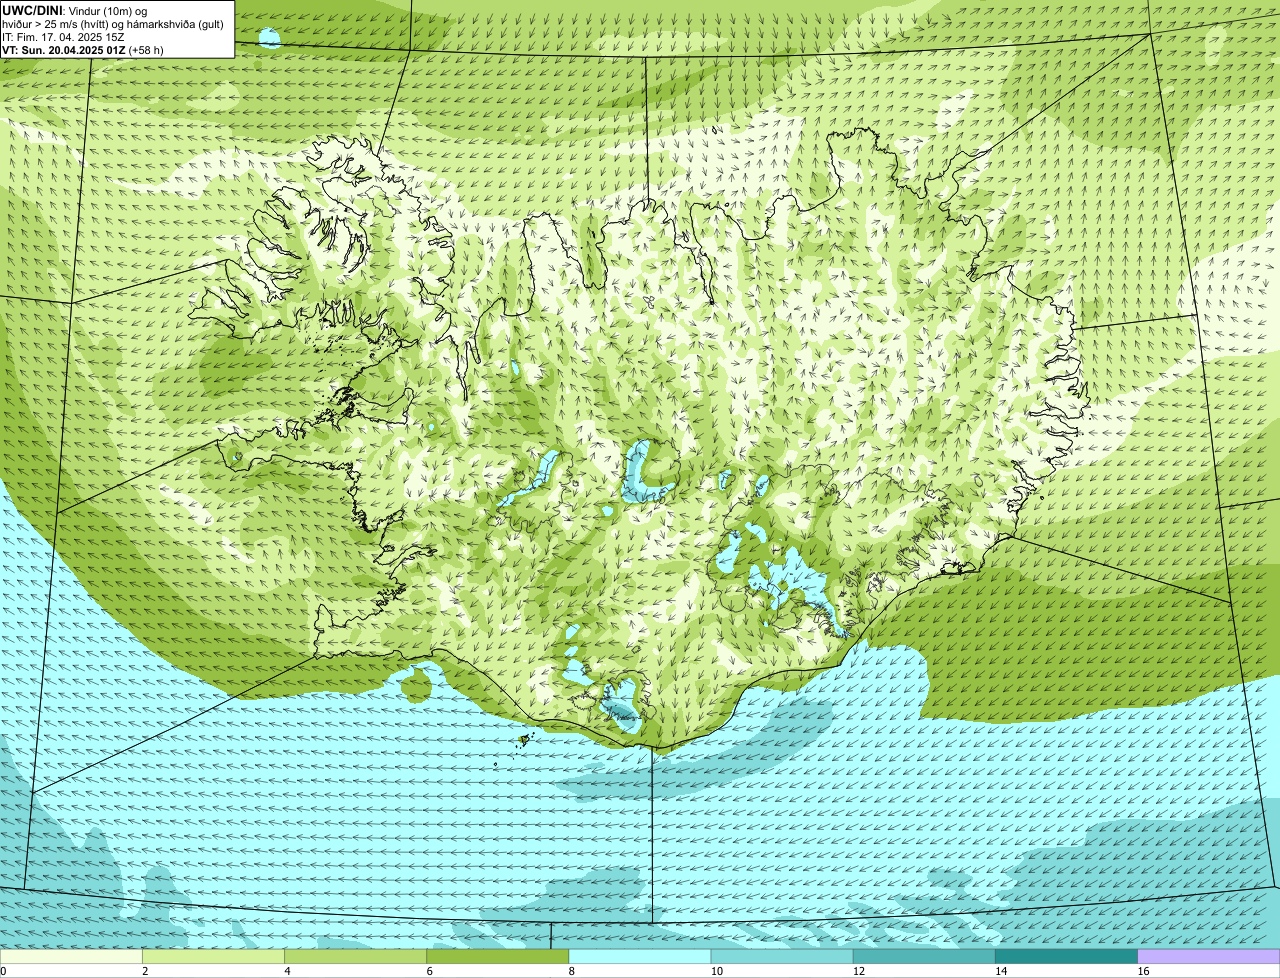Click the '8' tick label under the color scale

point(572,971)
